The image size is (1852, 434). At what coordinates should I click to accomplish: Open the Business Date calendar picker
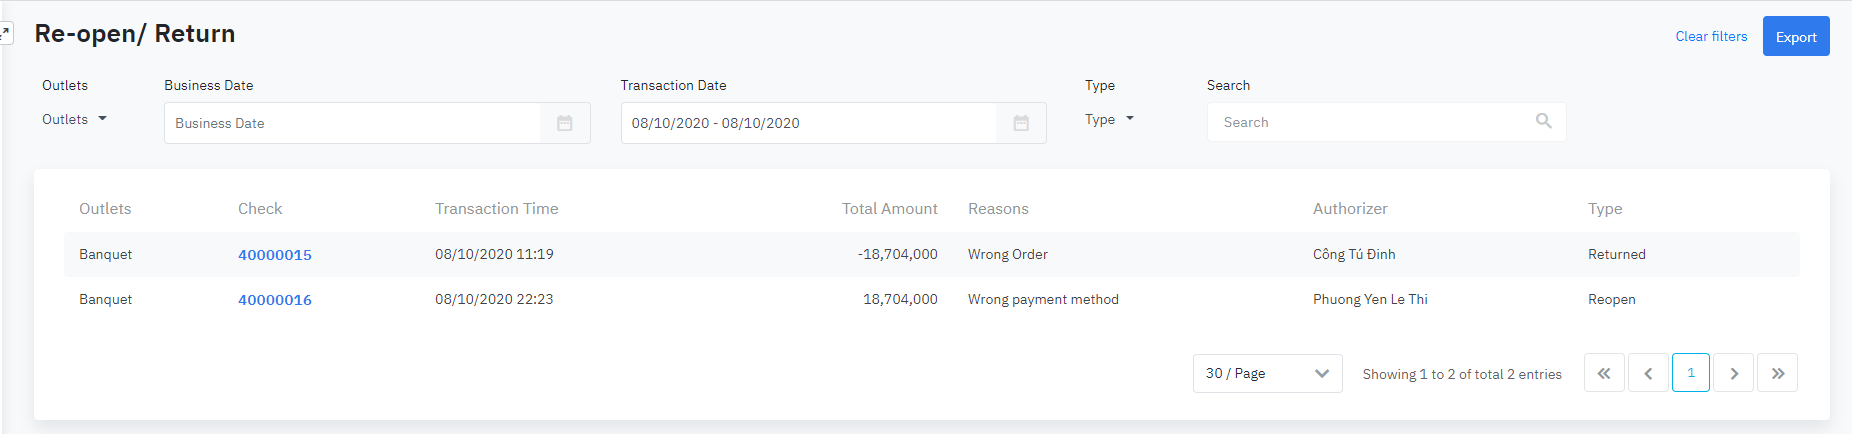pos(565,123)
